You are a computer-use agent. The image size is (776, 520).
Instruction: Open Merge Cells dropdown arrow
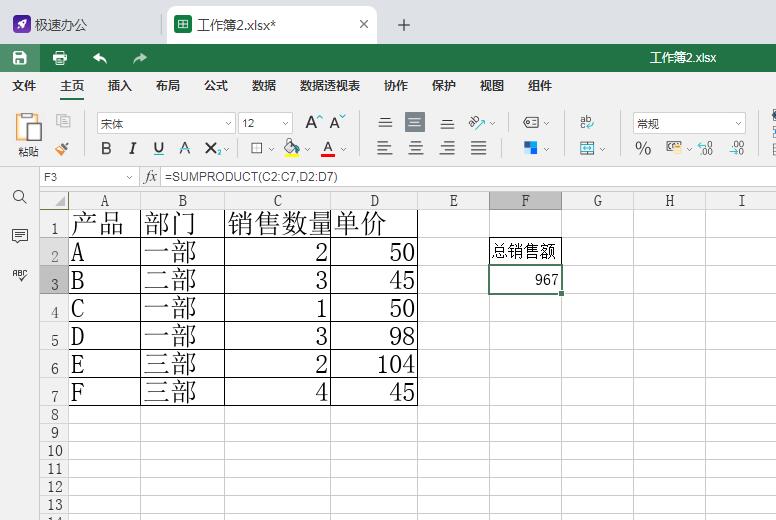coord(602,149)
